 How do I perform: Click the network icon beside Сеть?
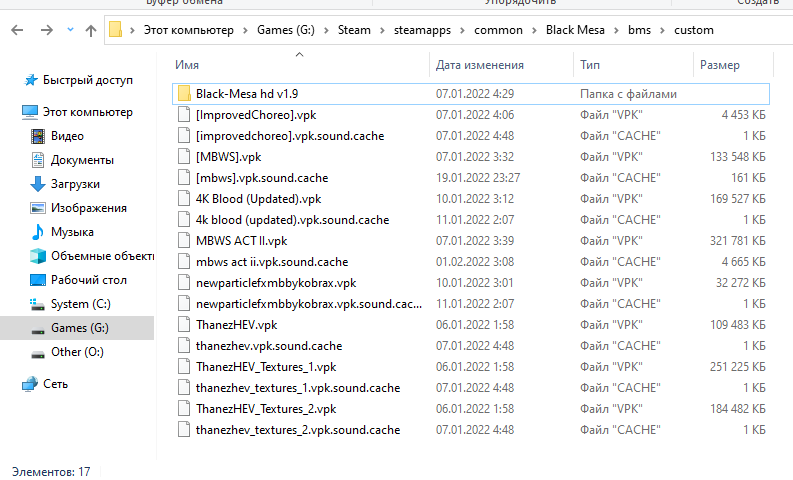pyautogui.click(x=30, y=384)
